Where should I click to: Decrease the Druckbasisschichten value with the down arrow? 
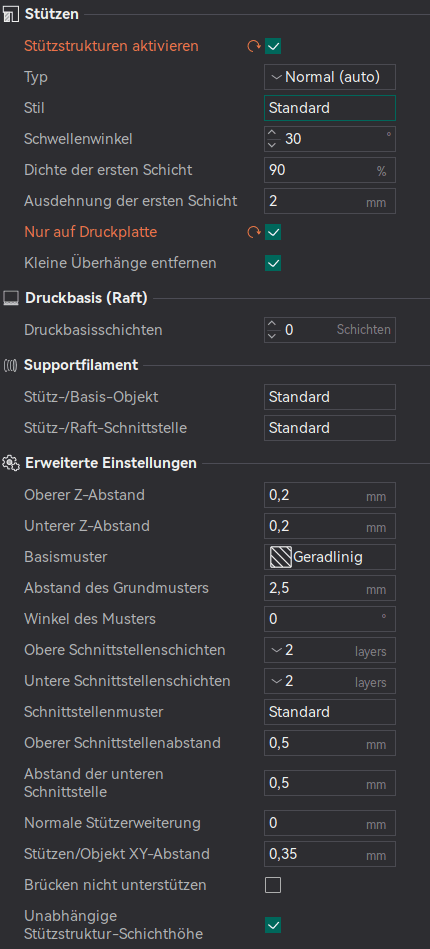[x=273, y=335]
